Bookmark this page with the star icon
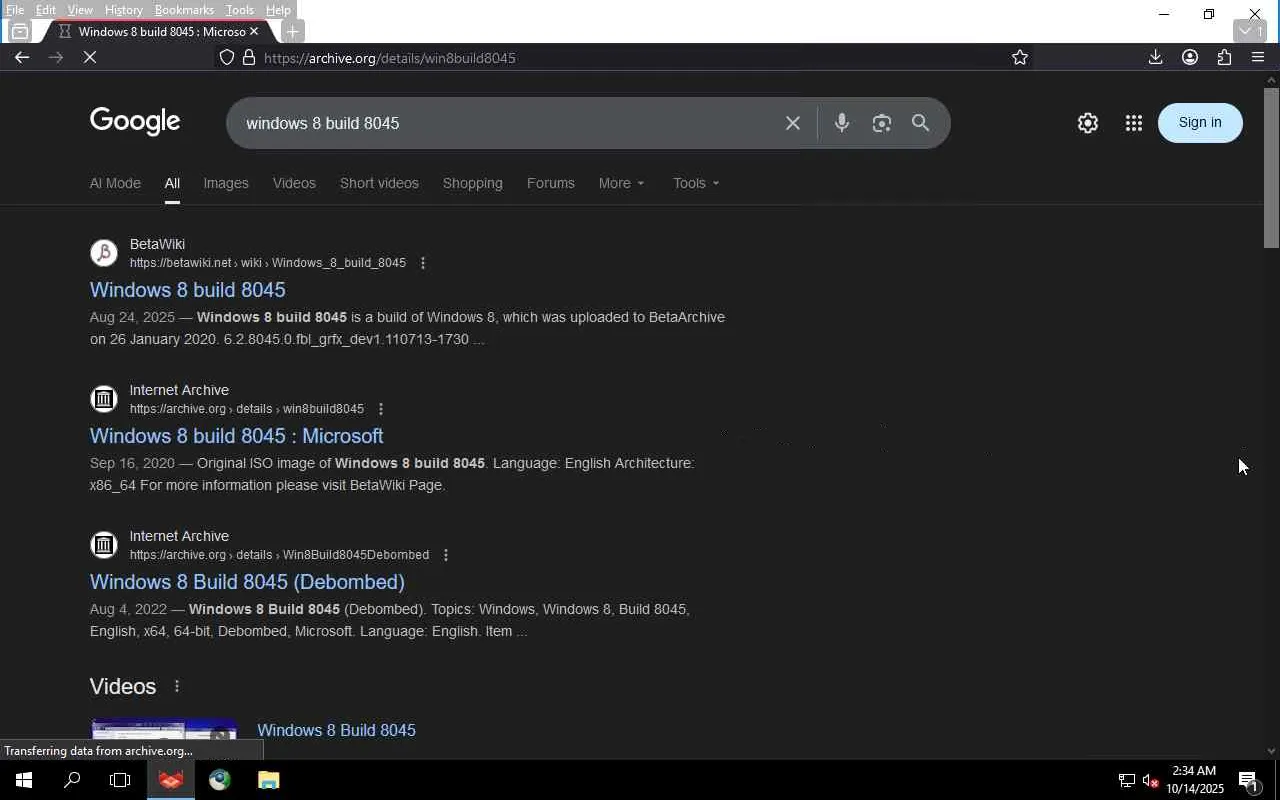This screenshot has width=1280, height=800. click(1019, 57)
